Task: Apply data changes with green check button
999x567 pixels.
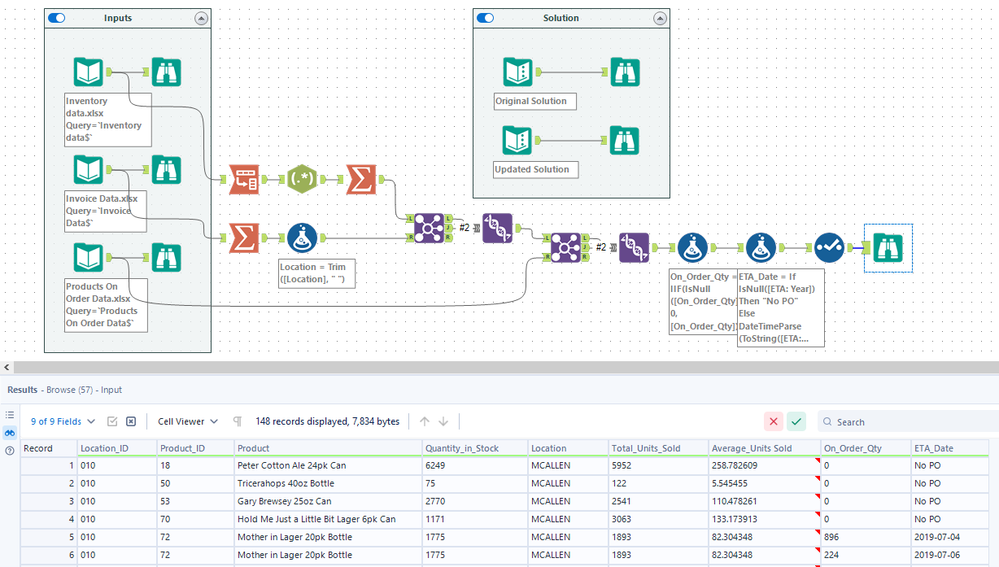Action: click(796, 421)
